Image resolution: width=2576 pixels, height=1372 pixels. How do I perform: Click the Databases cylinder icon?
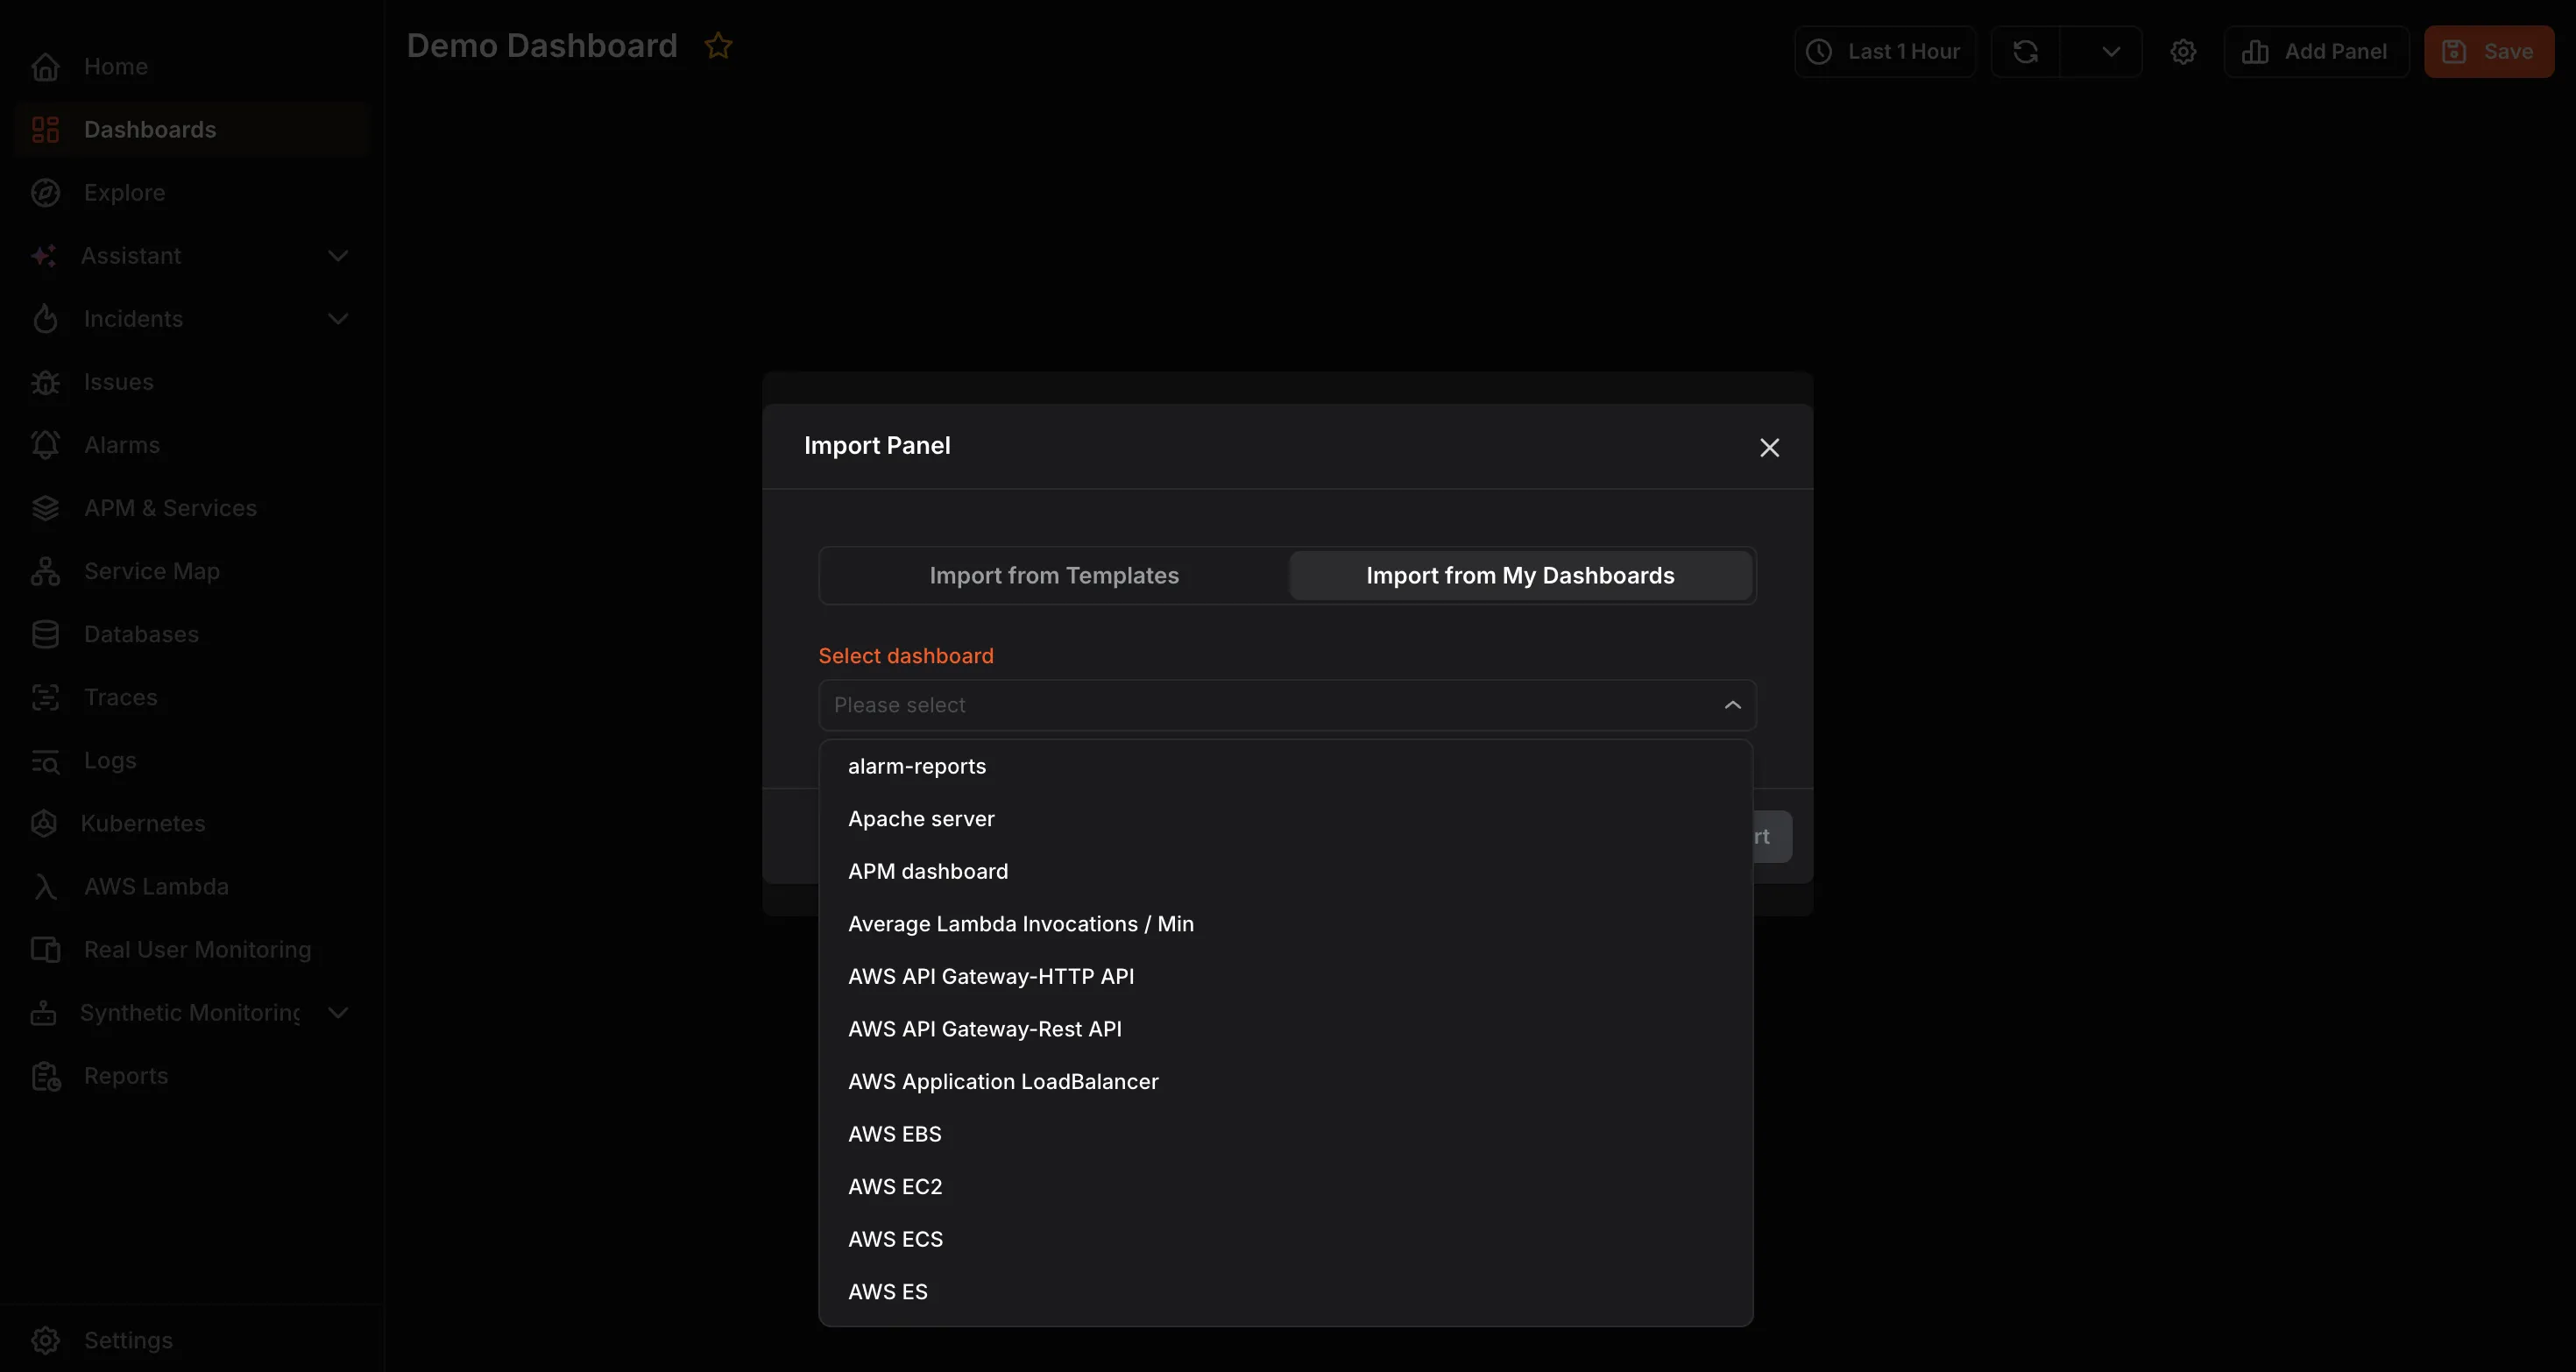point(45,634)
